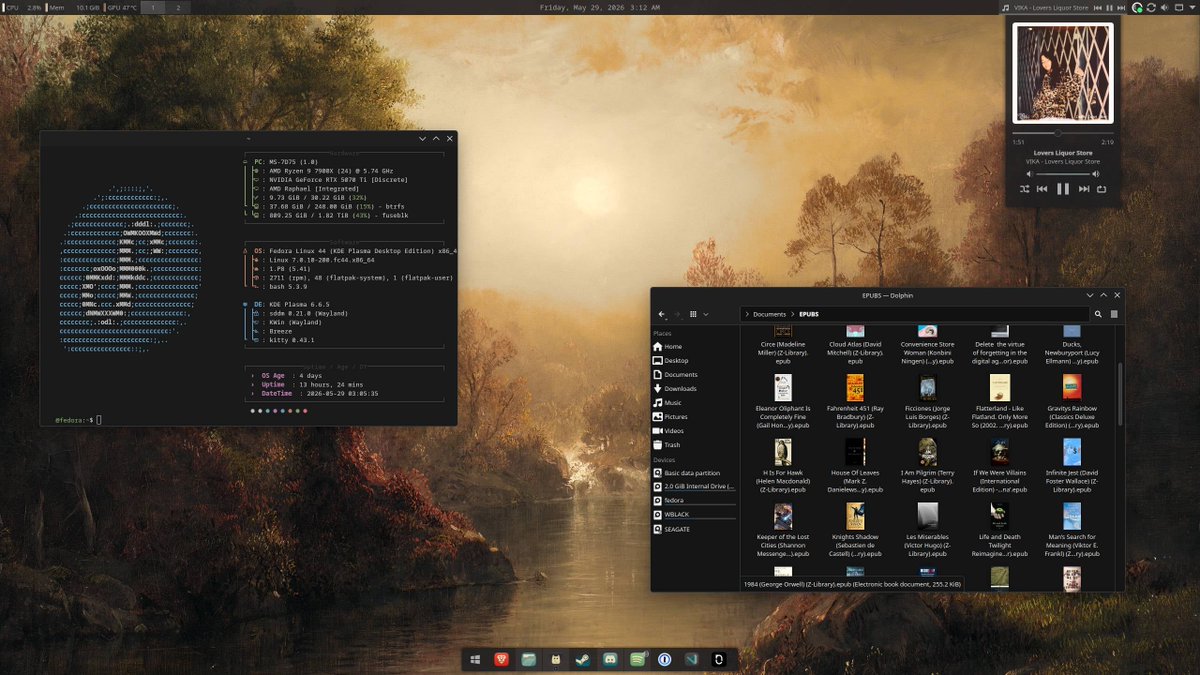Image resolution: width=1200 pixels, height=675 pixels.
Task: Click the song progress seek bar
Action: (x=1063, y=132)
